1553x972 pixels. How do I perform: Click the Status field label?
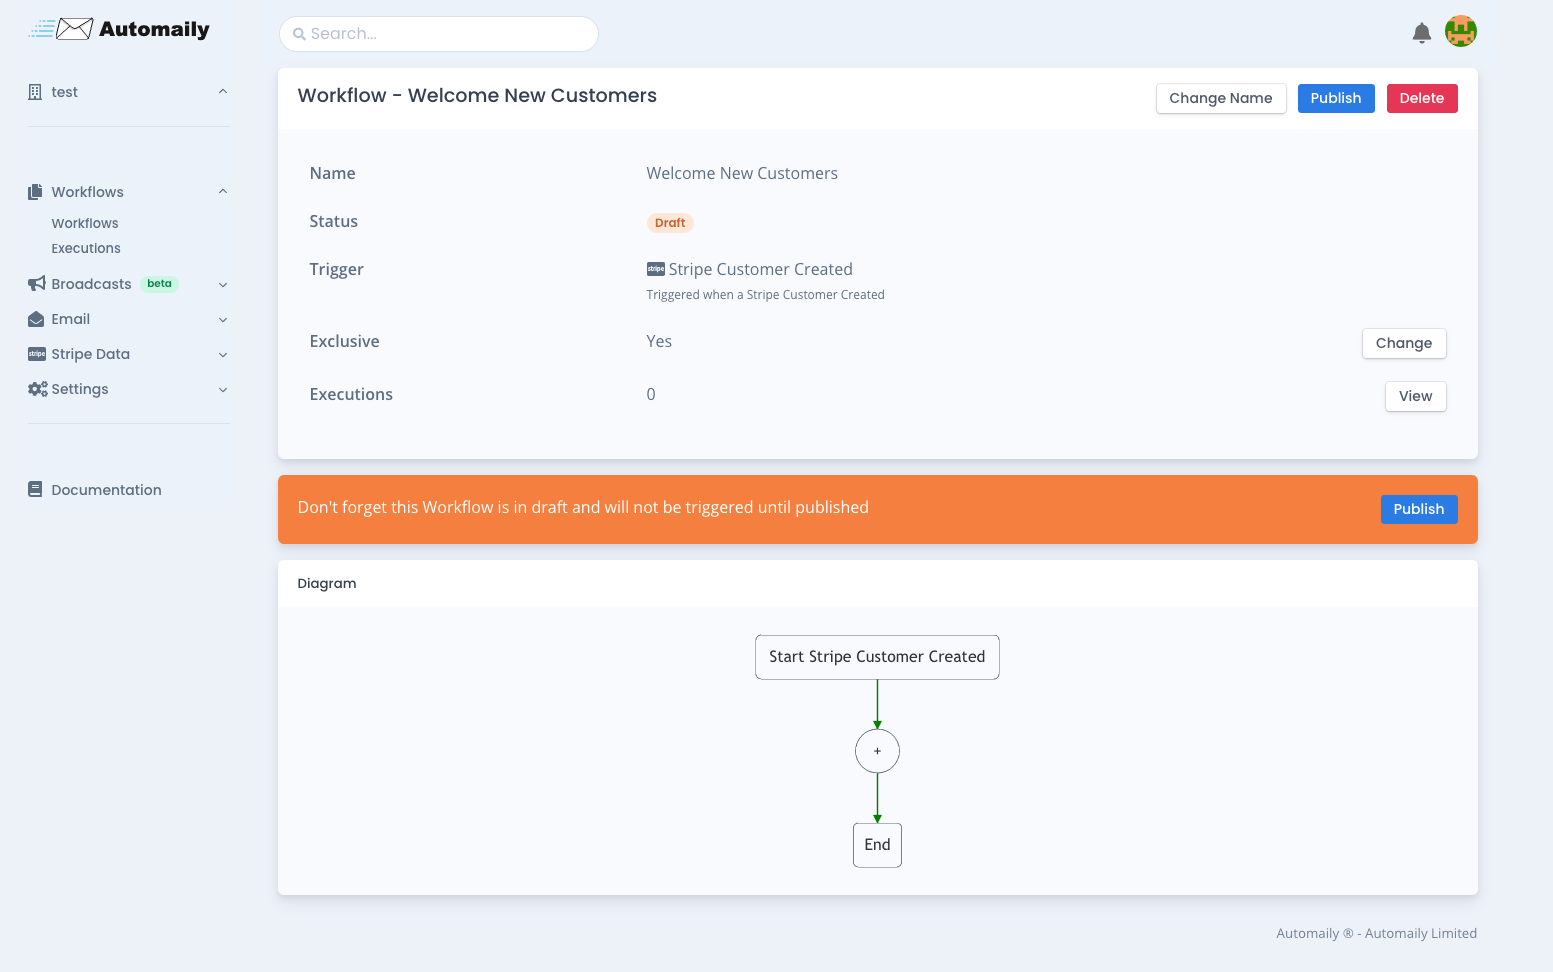coord(334,221)
